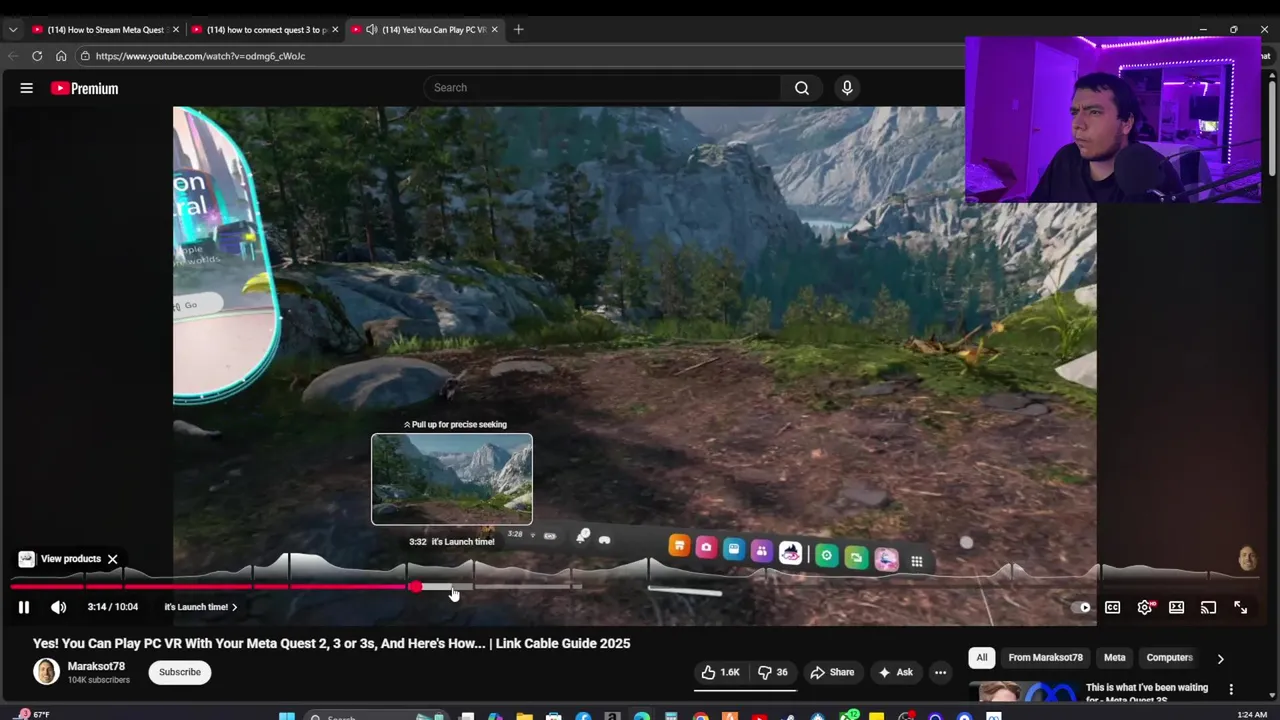Close the 'Yes! You Can Play PC VR' tab

pos(494,30)
